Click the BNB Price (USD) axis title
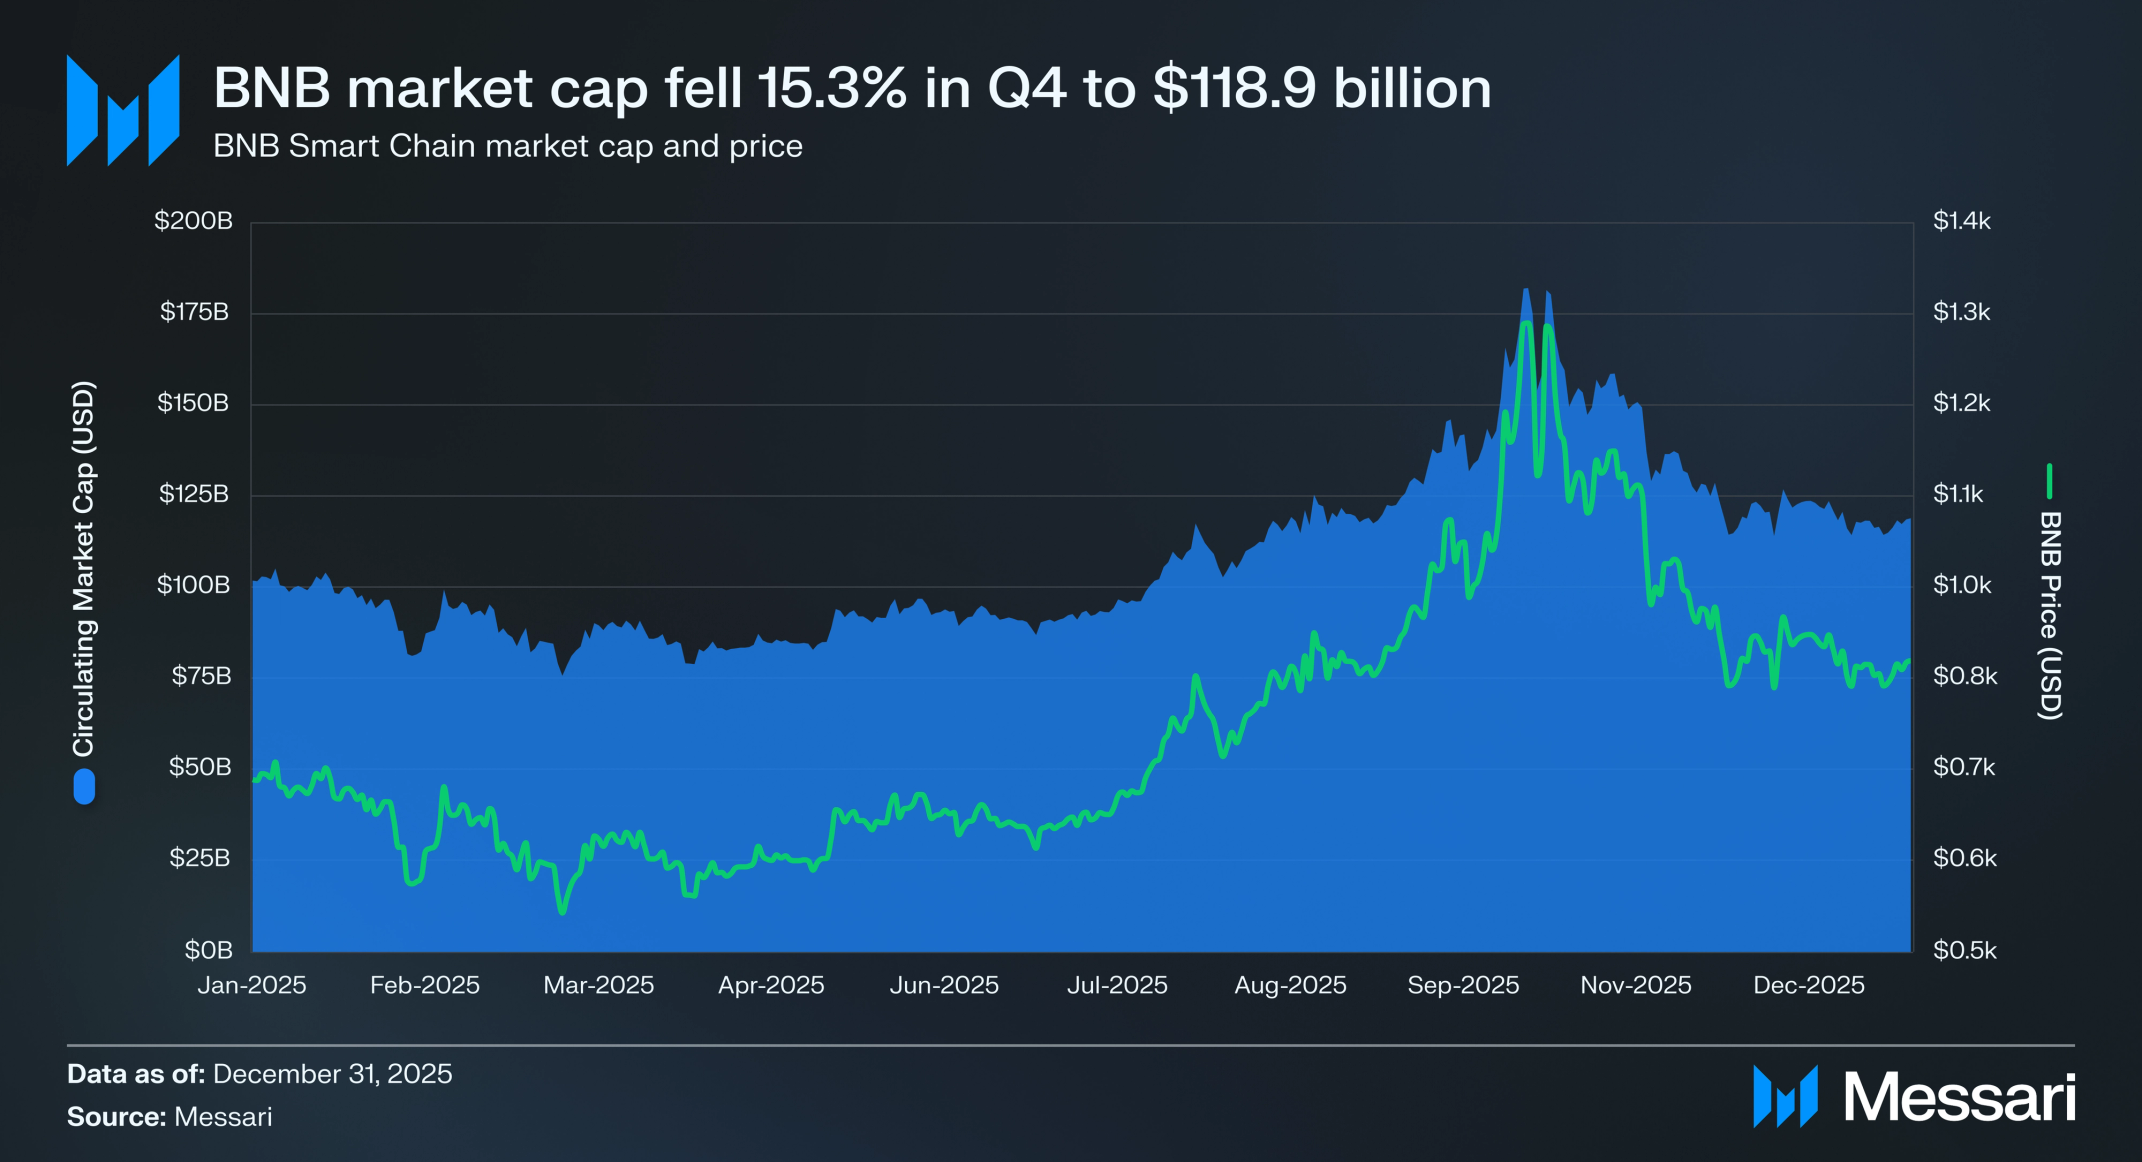 pyautogui.click(x=2050, y=615)
